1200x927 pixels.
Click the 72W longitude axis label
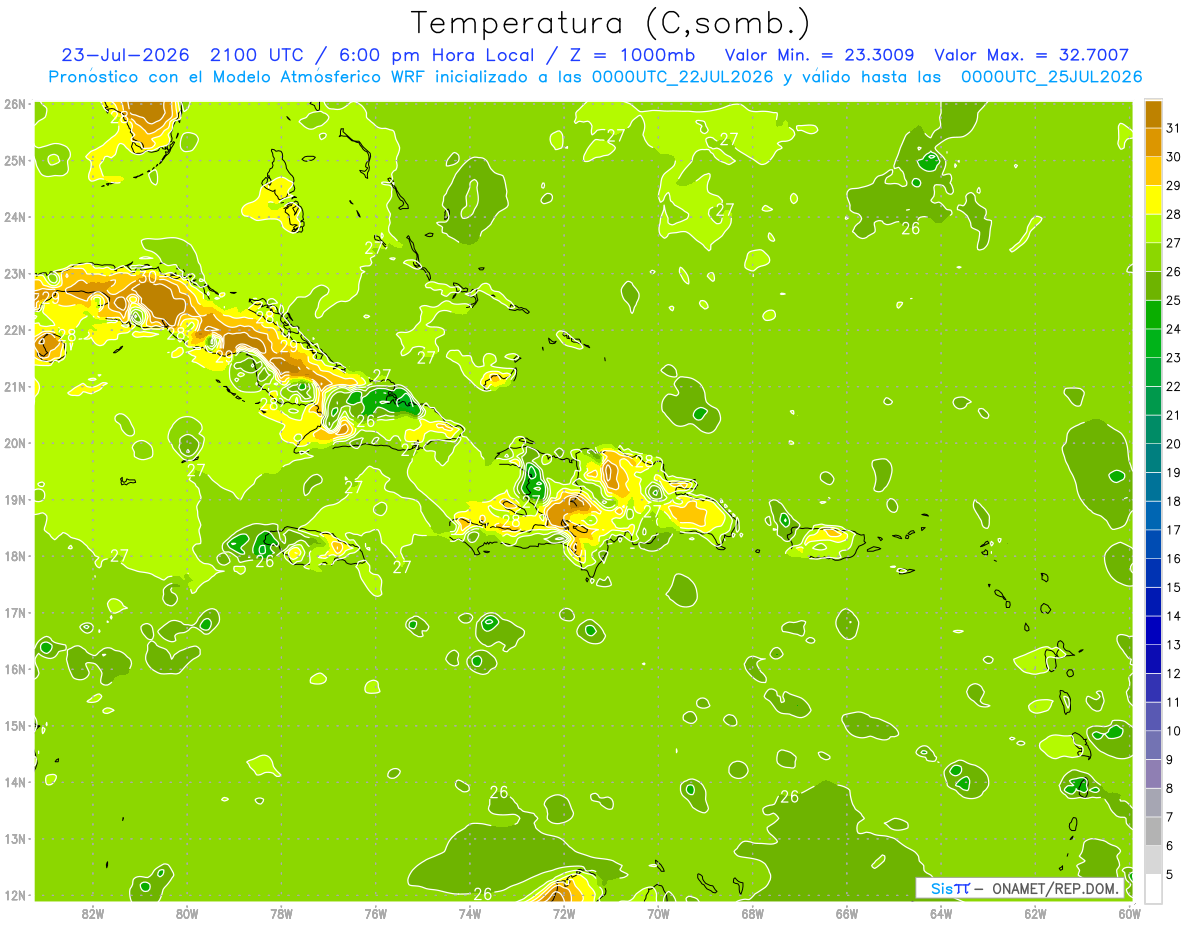point(564,913)
